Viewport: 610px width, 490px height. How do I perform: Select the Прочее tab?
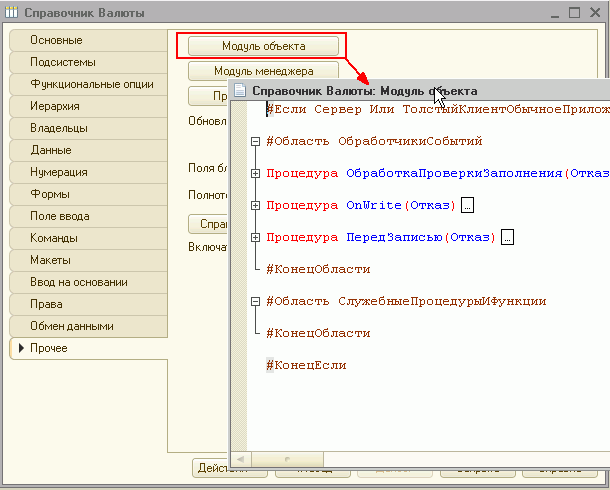89,348
